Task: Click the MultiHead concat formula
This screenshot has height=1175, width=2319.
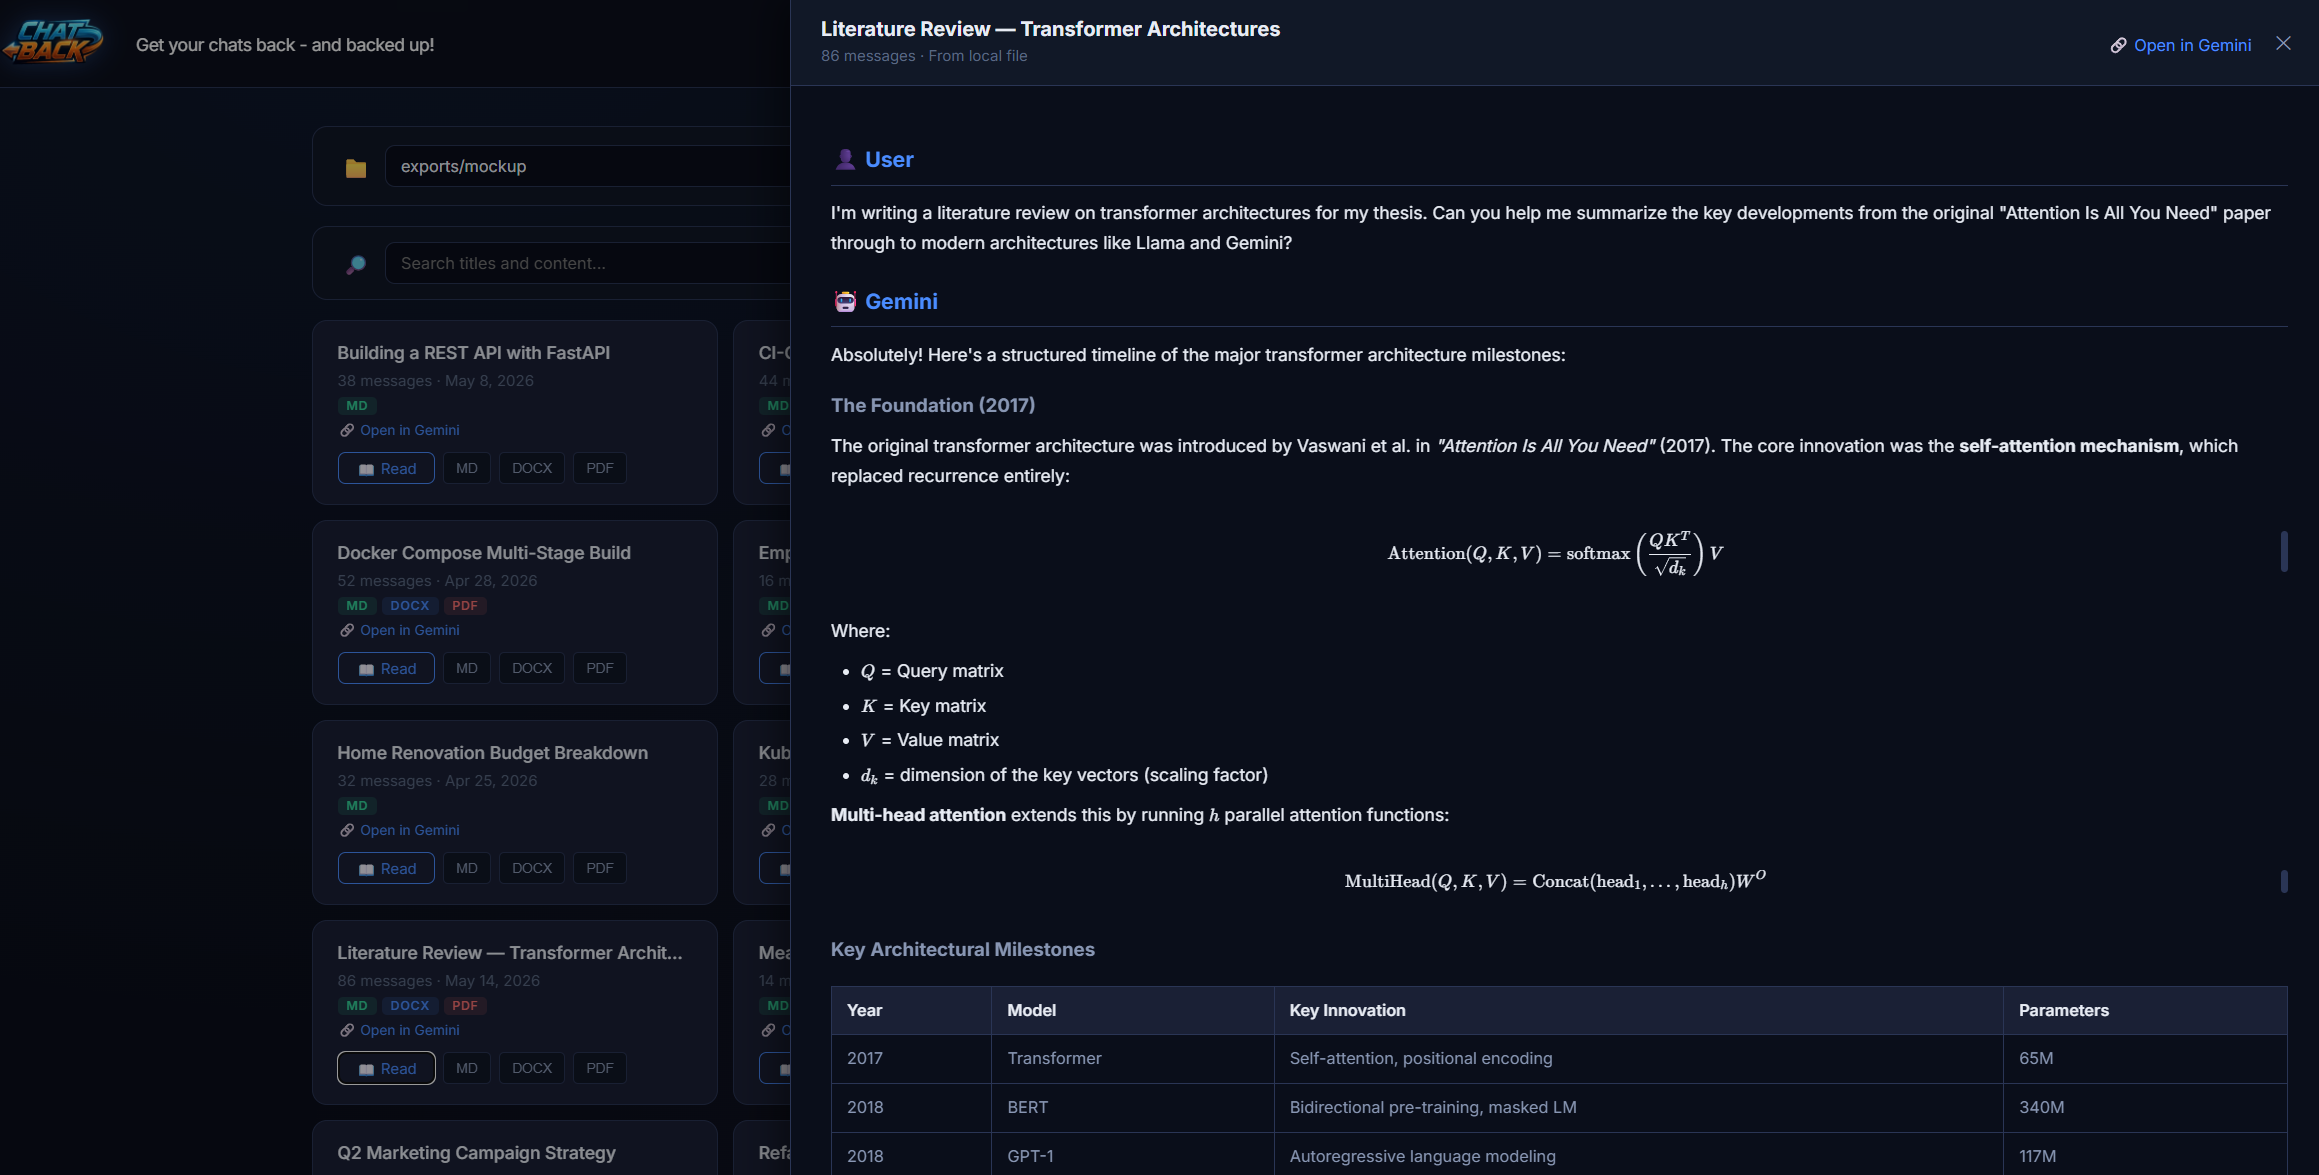Action: pyautogui.click(x=1555, y=880)
